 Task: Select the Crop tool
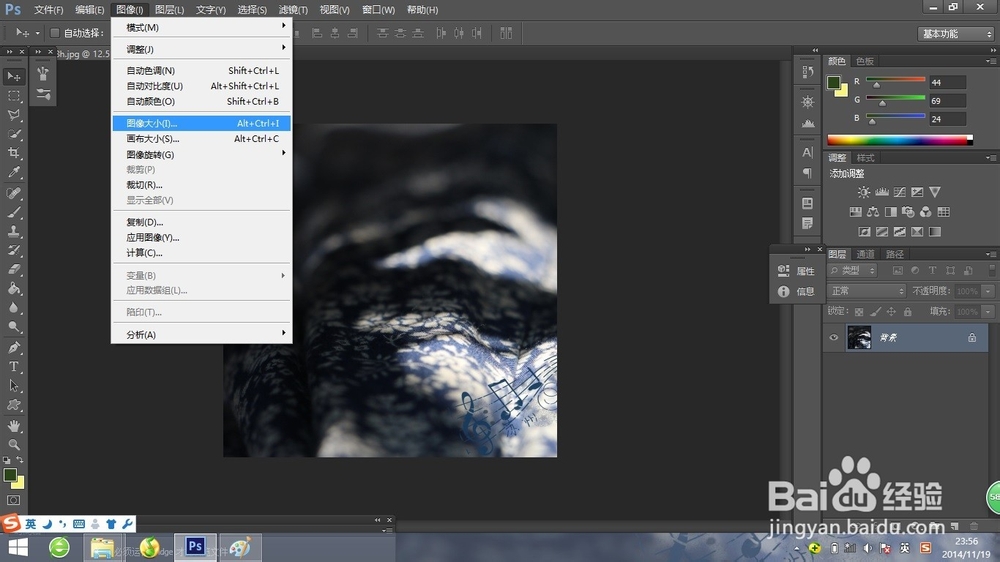point(13,153)
